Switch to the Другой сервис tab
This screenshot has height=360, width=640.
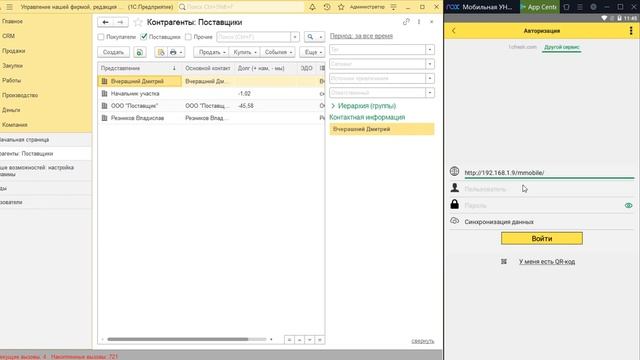(562, 47)
